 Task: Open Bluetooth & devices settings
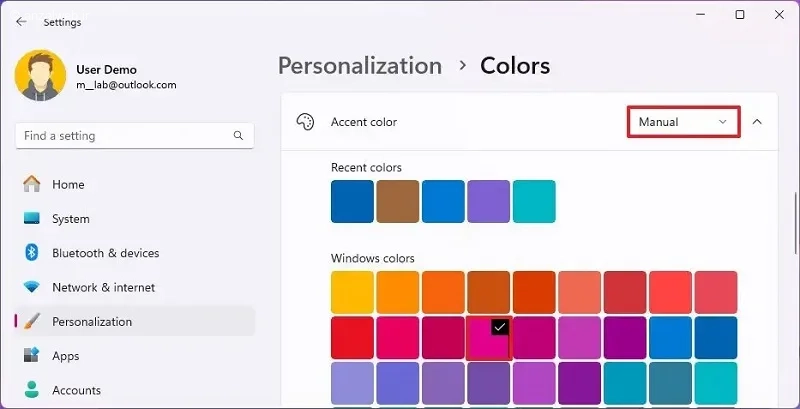135,253
